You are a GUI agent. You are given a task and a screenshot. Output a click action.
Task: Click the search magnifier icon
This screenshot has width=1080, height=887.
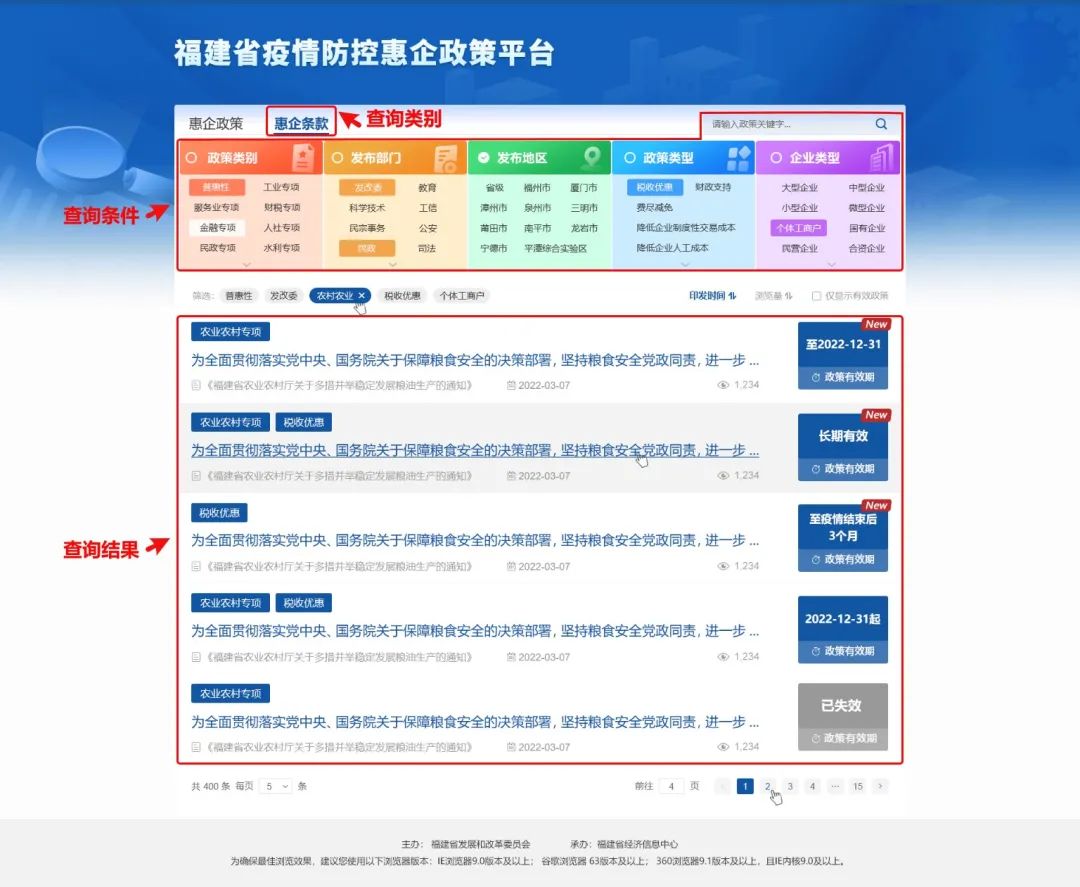click(x=881, y=125)
